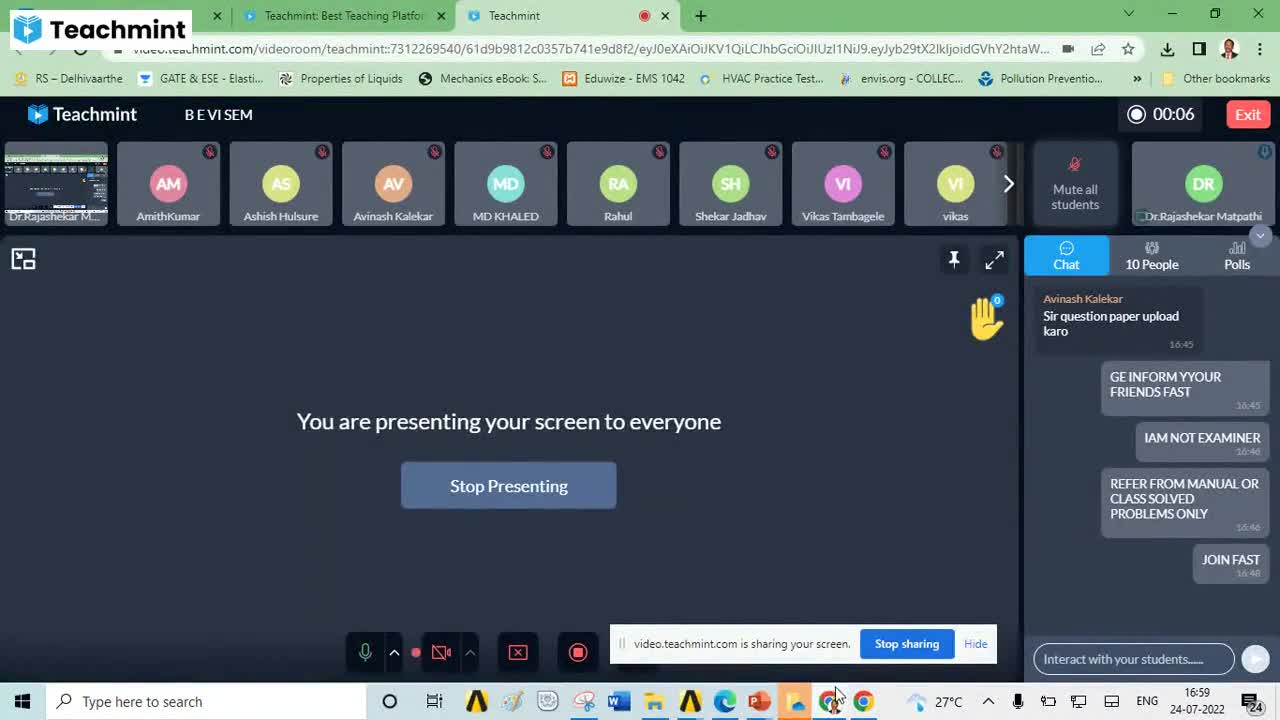1280x720 pixels.
Task: Open the Chrome tab search dropdown
Action: (1129, 14)
